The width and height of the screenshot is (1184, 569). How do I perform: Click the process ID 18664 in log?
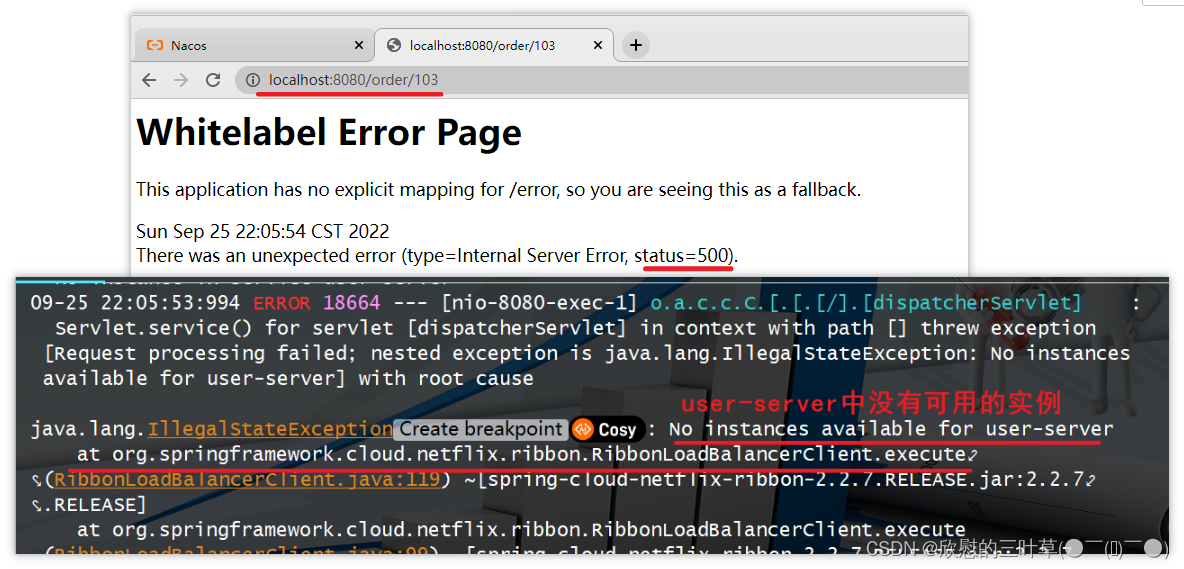pyautogui.click(x=352, y=303)
